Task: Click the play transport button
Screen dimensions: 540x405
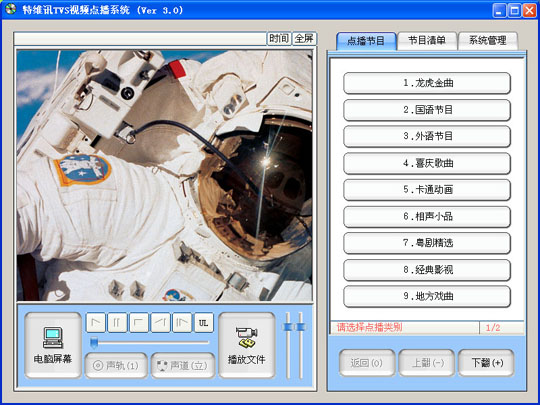Action: 96,323
